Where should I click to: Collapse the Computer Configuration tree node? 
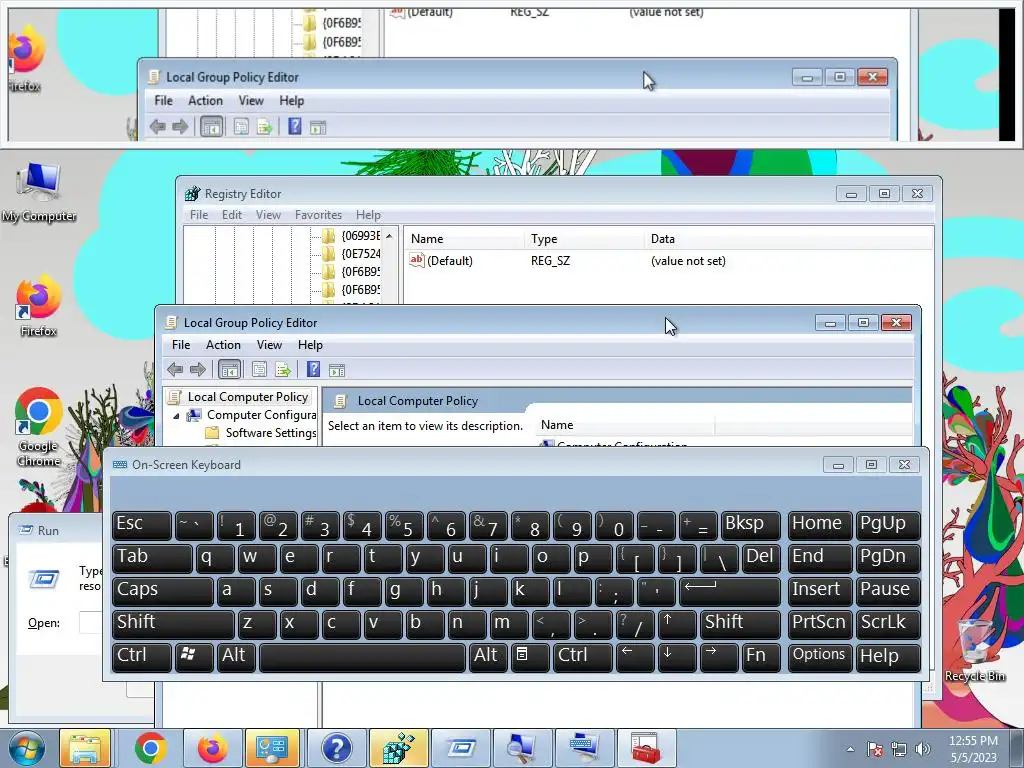coord(176,415)
